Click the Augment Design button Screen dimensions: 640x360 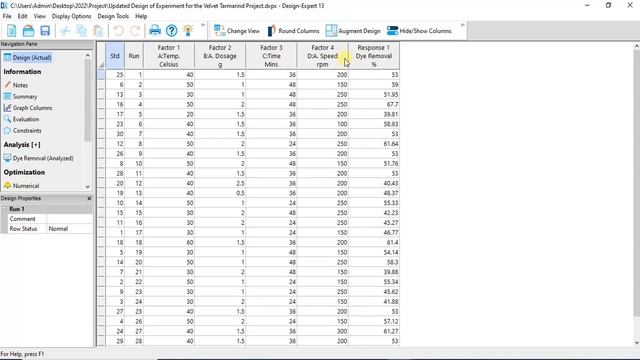click(353, 31)
